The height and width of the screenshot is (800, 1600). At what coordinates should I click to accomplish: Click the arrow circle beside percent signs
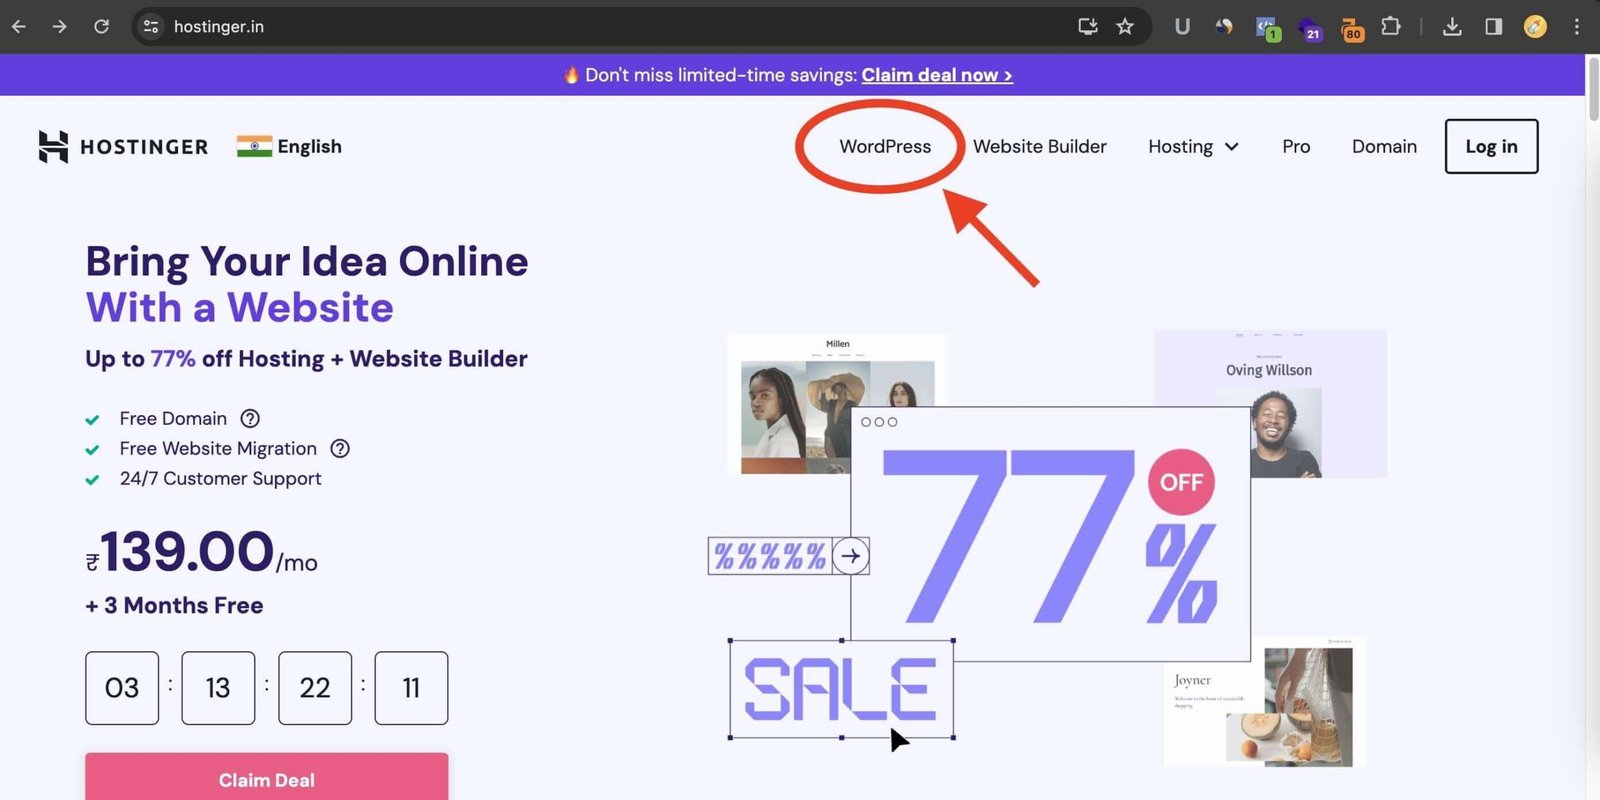(851, 556)
